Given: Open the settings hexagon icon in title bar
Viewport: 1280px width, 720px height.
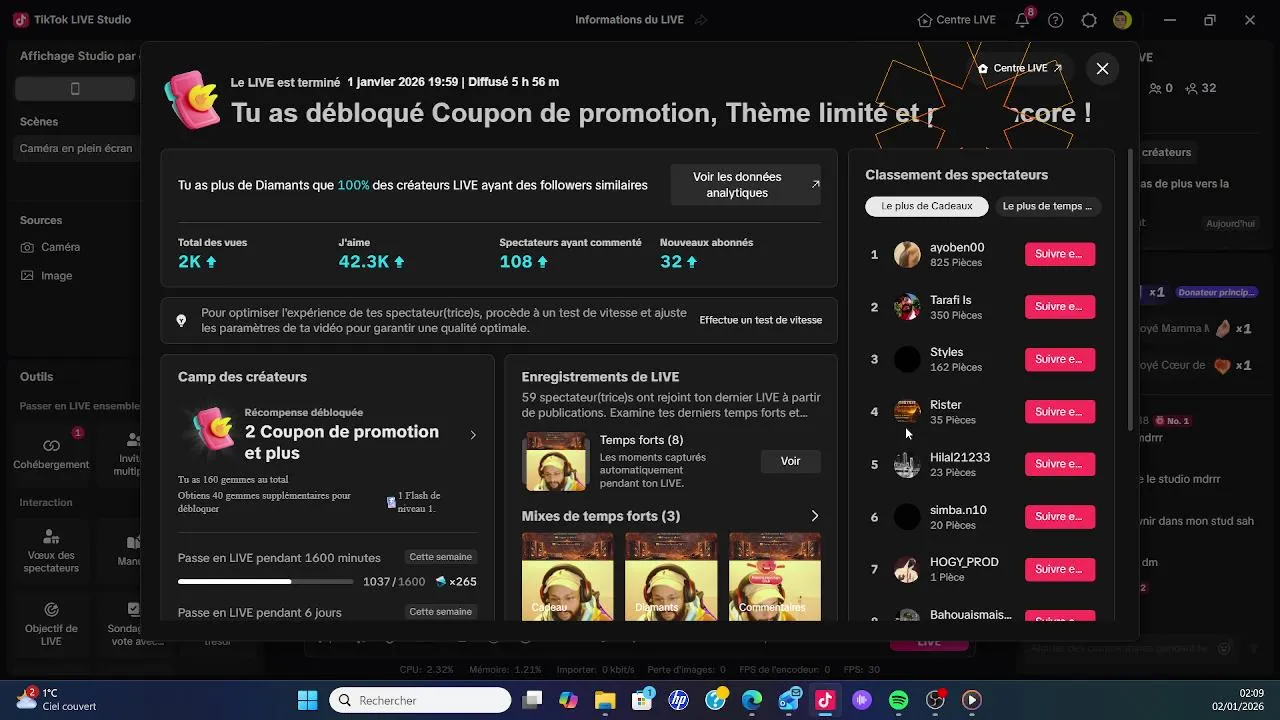Looking at the screenshot, I should [1089, 20].
